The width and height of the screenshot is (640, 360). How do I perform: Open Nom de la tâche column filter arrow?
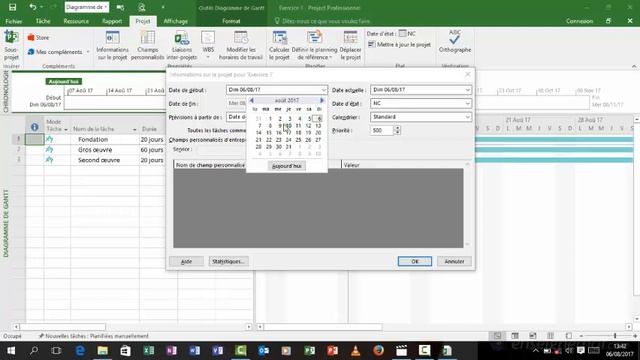click(134, 129)
